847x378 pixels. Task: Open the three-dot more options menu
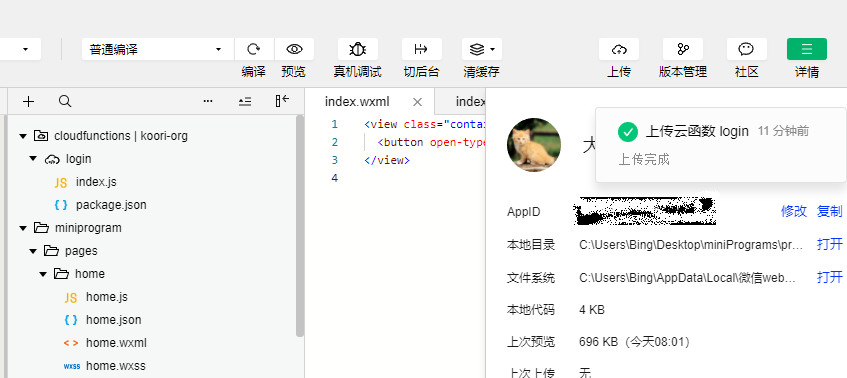(208, 101)
